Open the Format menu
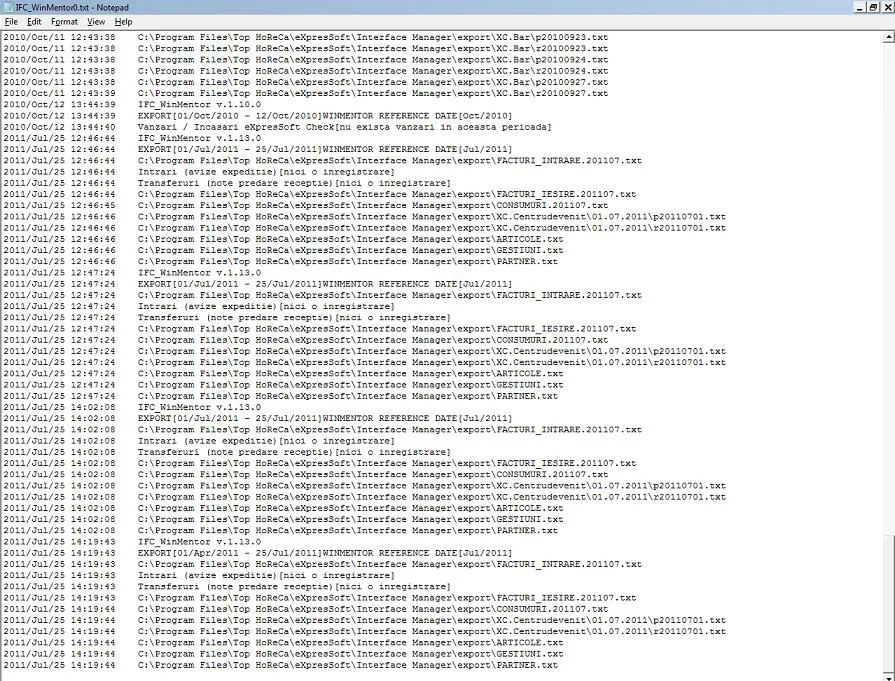895x681 pixels. coord(64,22)
